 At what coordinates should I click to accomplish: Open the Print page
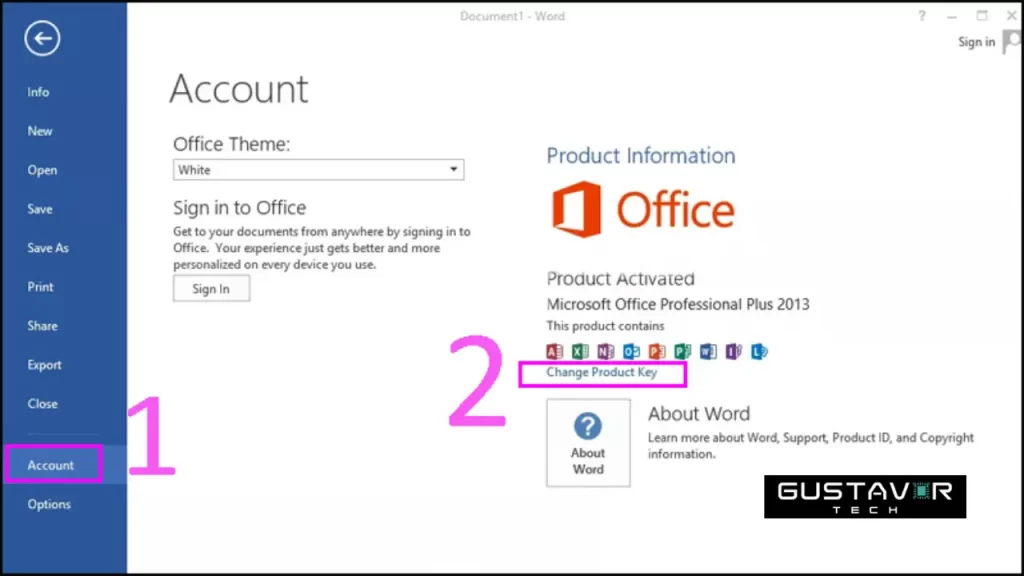(40, 287)
